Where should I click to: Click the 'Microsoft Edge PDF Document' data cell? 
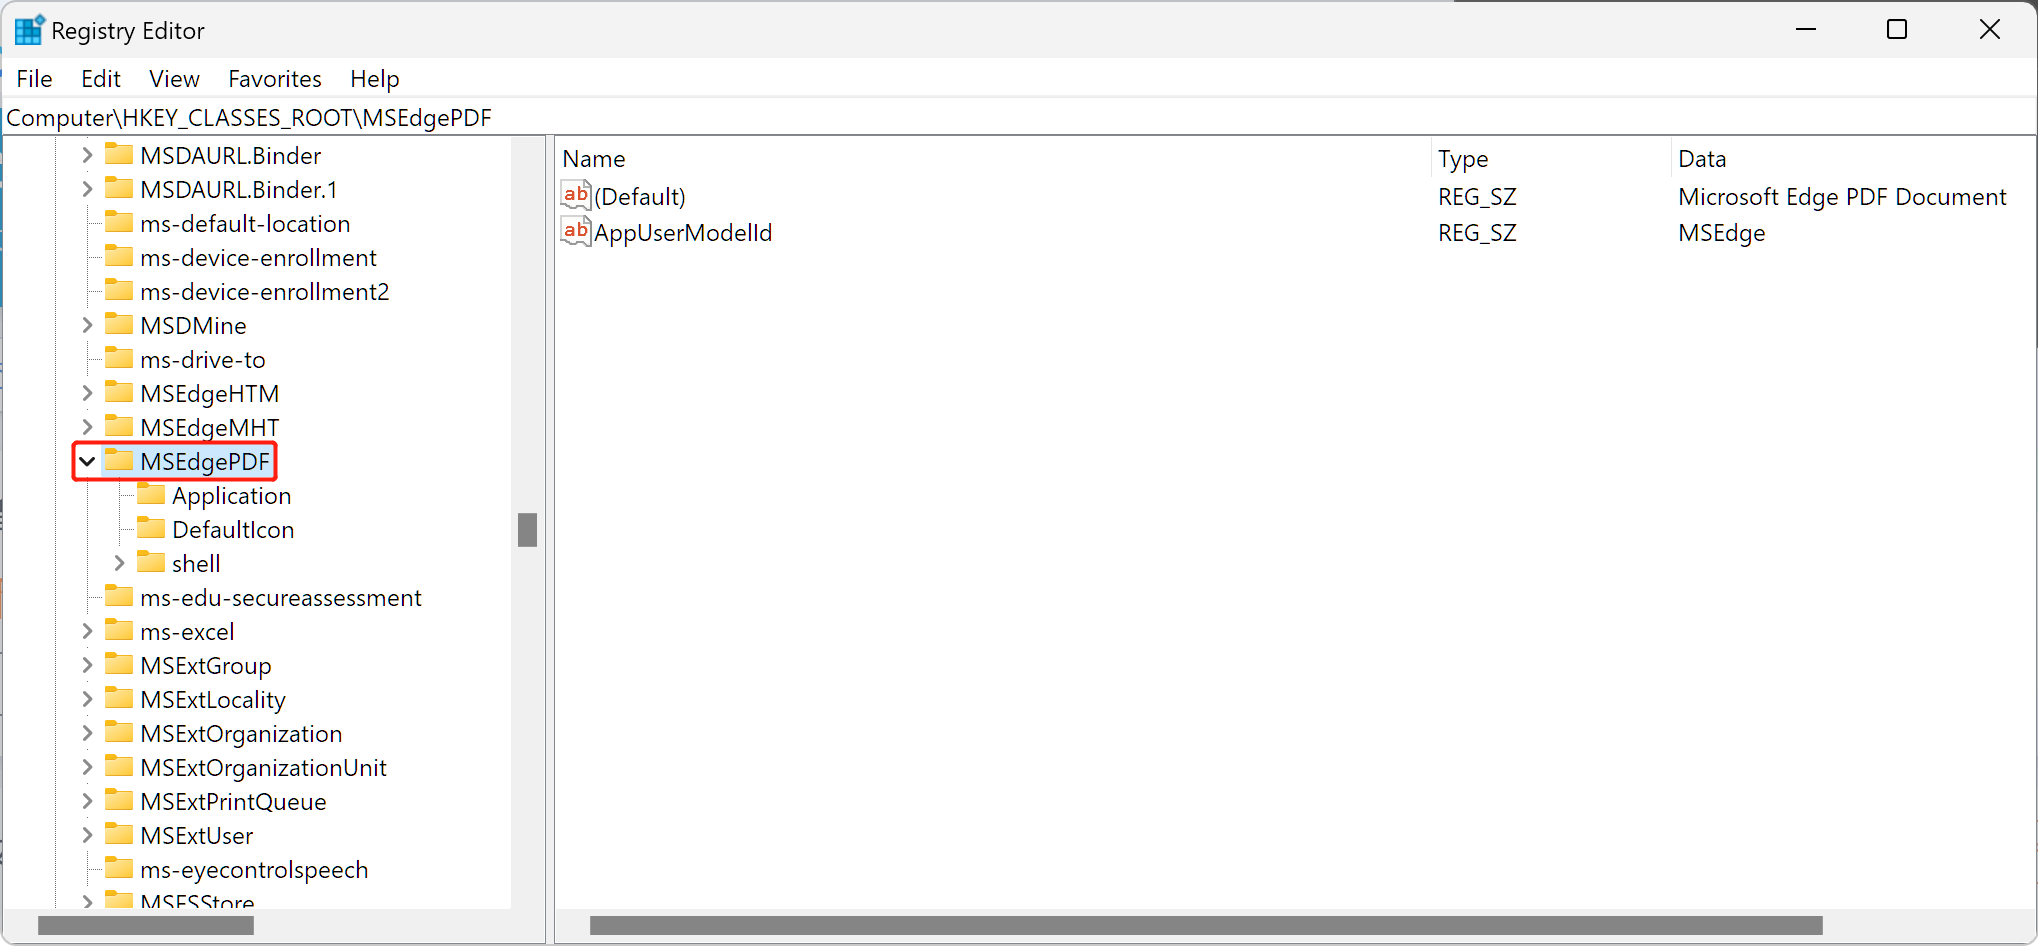[x=1842, y=197]
